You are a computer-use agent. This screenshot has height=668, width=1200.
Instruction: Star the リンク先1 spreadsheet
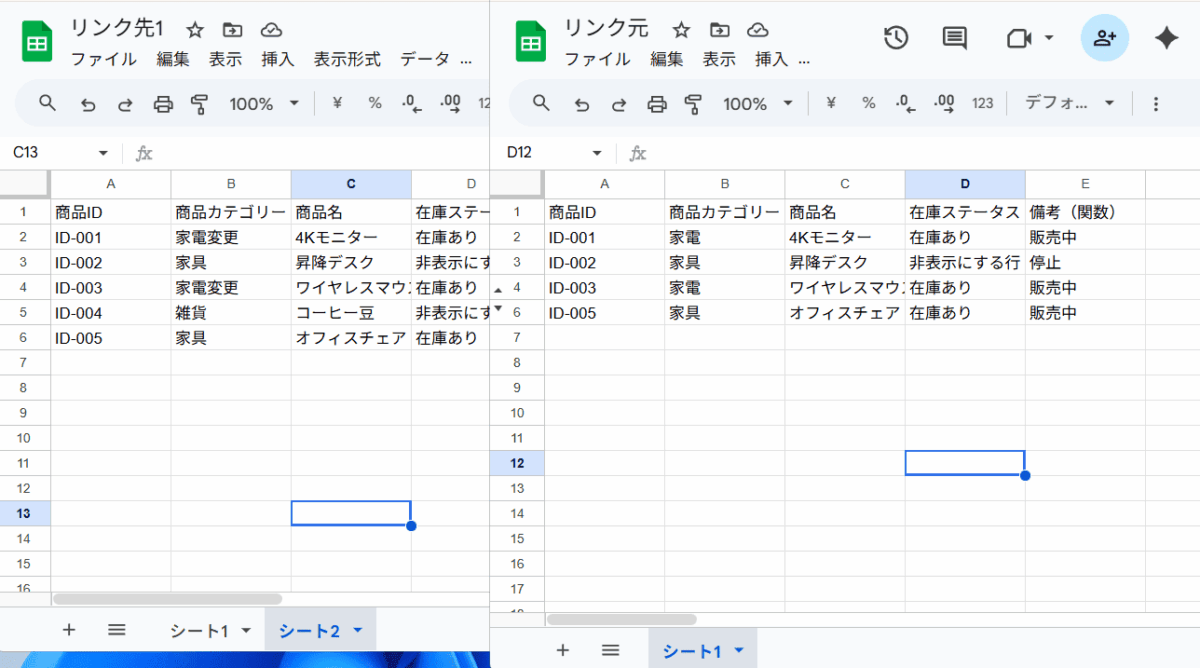pyautogui.click(x=195, y=29)
